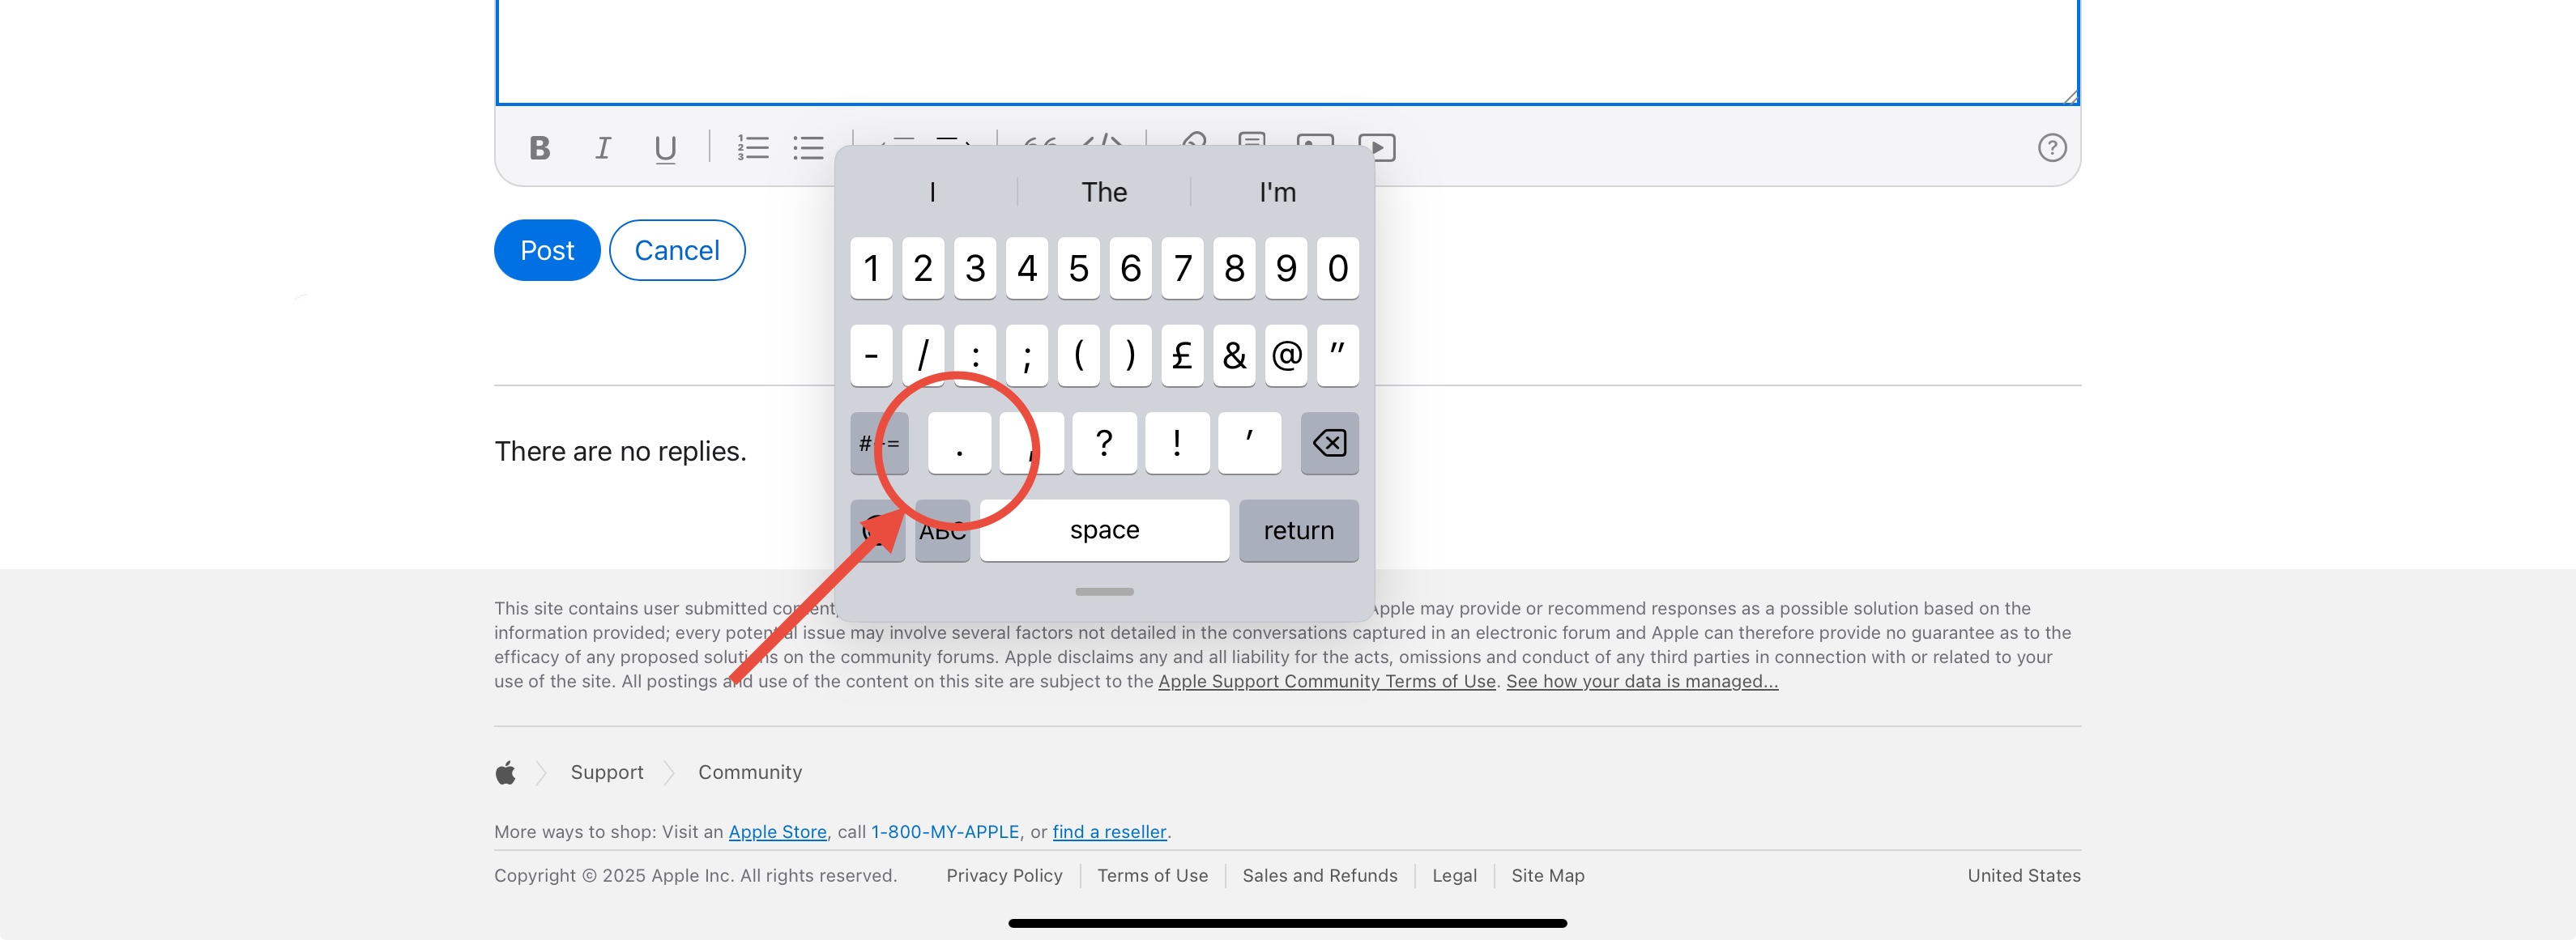The width and height of the screenshot is (2576, 940).
Task: Choose the "The" word suggestion
Action: point(1103,192)
